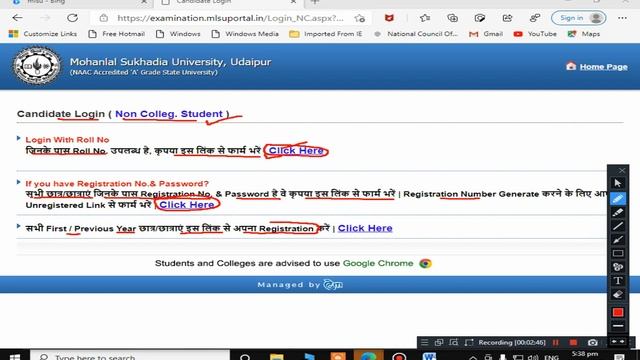Open Free Hotmail bookmark
Screen dimensions: 640x360
117,34
